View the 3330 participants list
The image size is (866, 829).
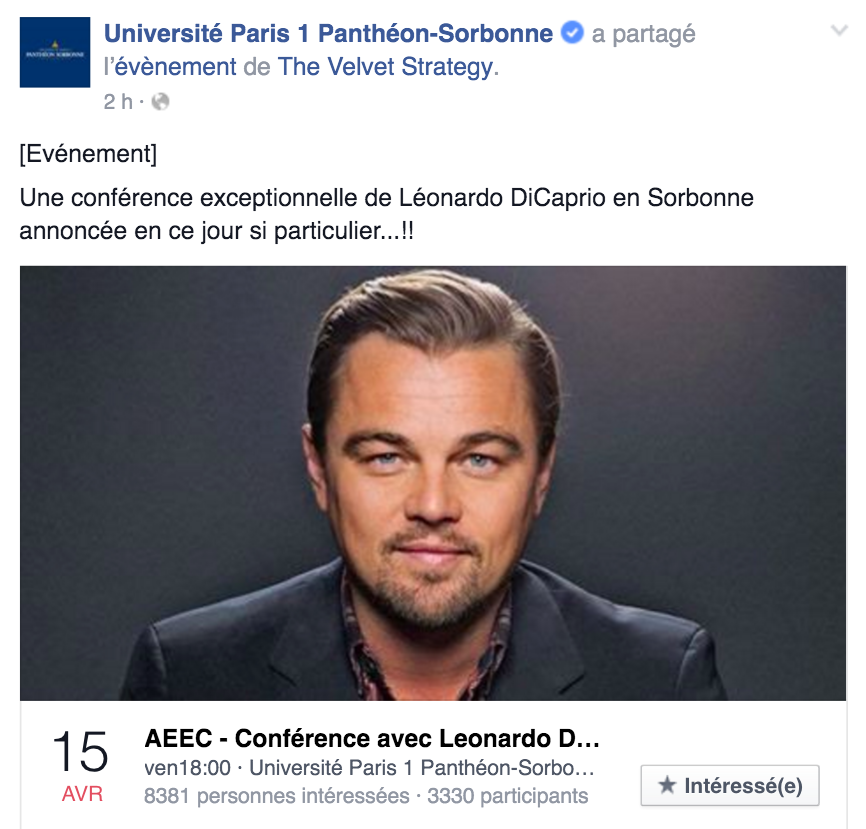508,796
